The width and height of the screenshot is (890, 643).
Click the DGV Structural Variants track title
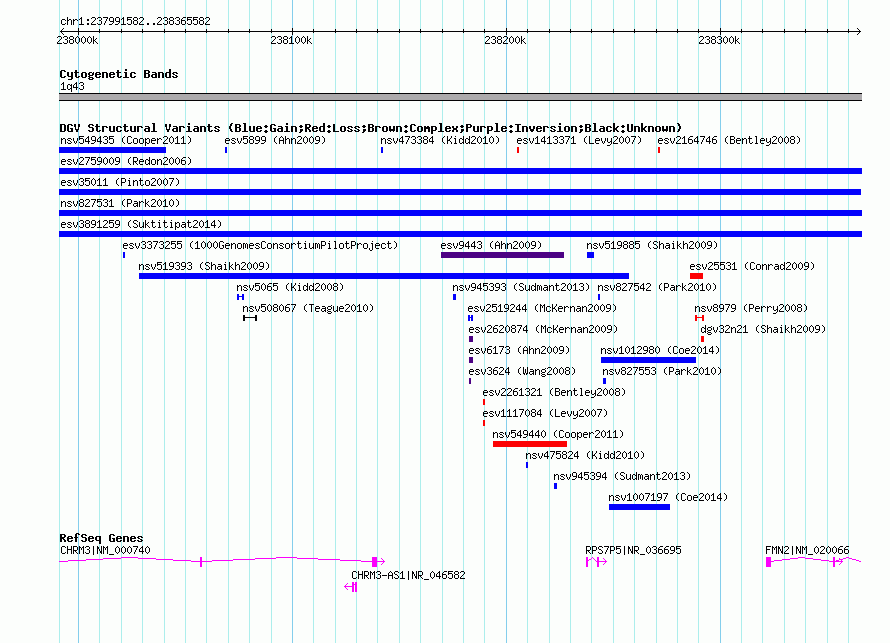[370, 128]
